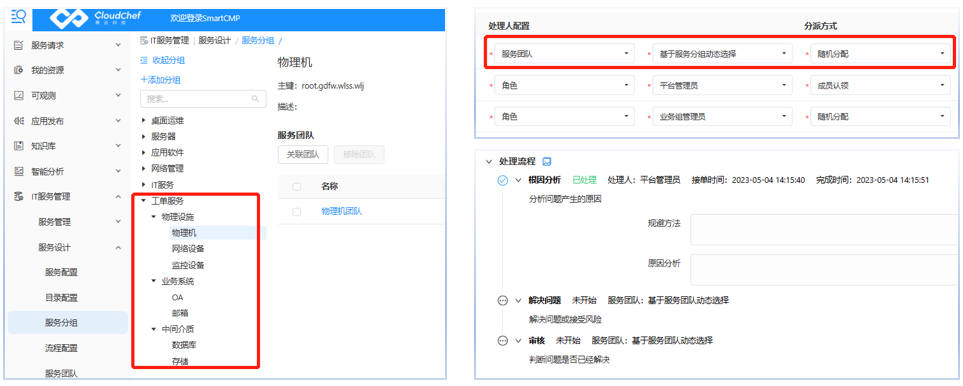Viewport: 963px width, 386px height.
Task: Select the 数据库 tree item
Action: [x=184, y=345]
